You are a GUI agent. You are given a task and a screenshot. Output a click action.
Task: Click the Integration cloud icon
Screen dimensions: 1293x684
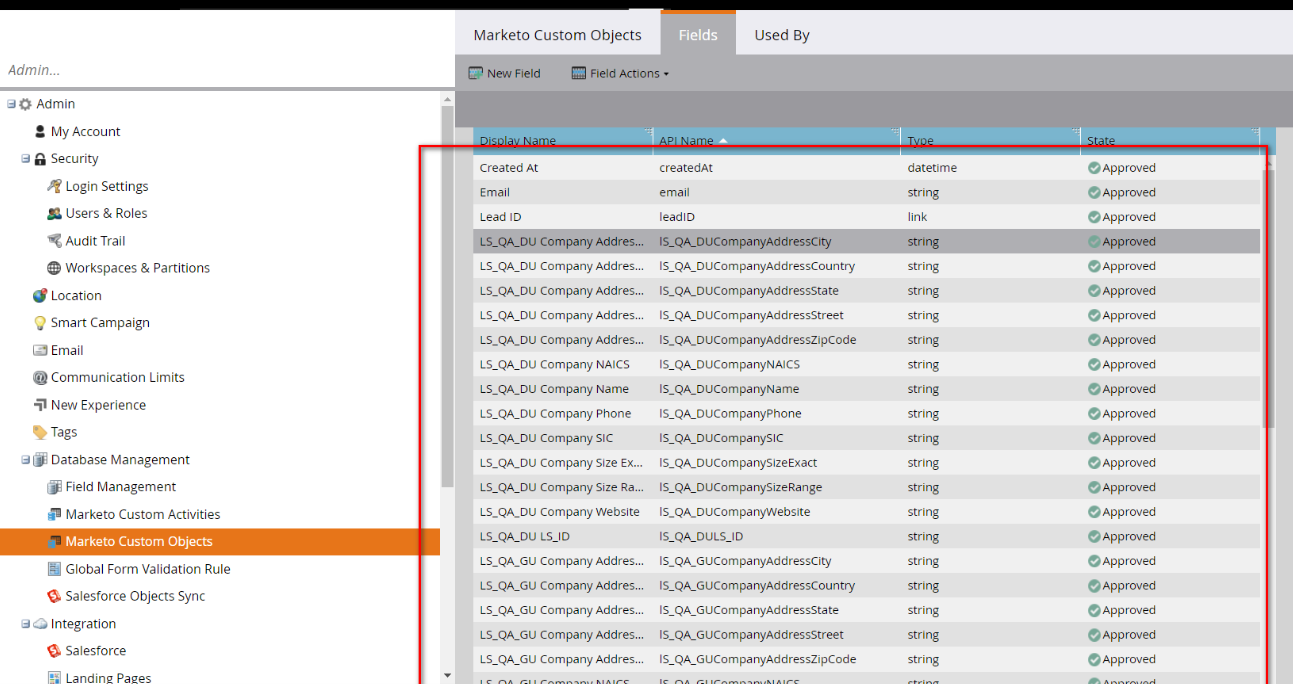click(40, 624)
